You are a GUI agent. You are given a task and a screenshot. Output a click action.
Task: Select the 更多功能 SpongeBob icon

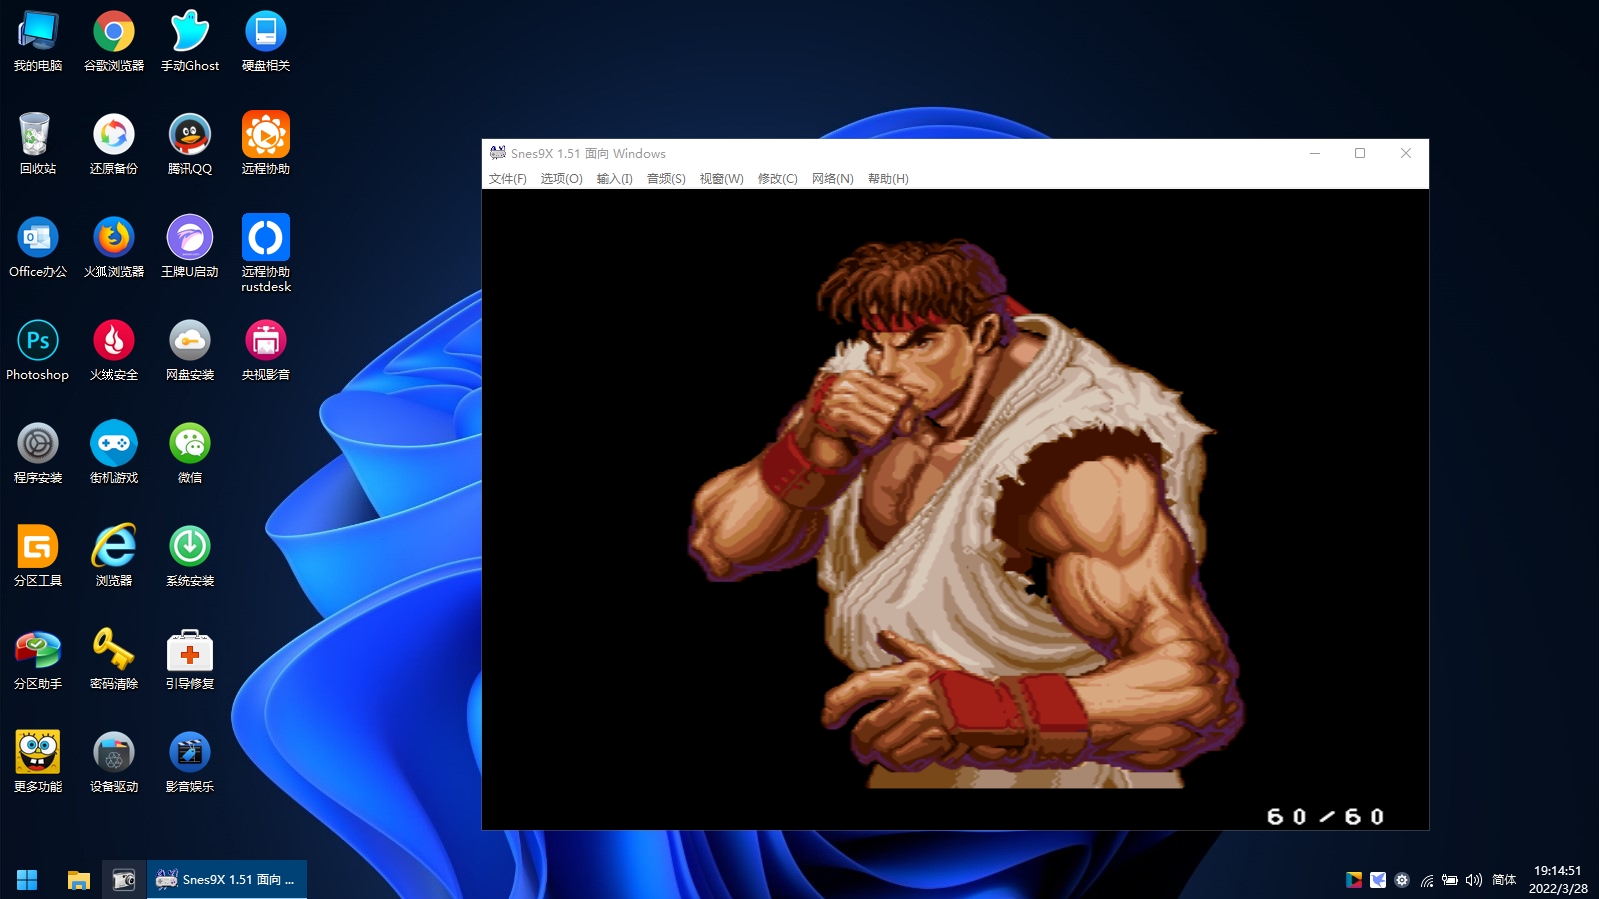(x=38, y=763)
